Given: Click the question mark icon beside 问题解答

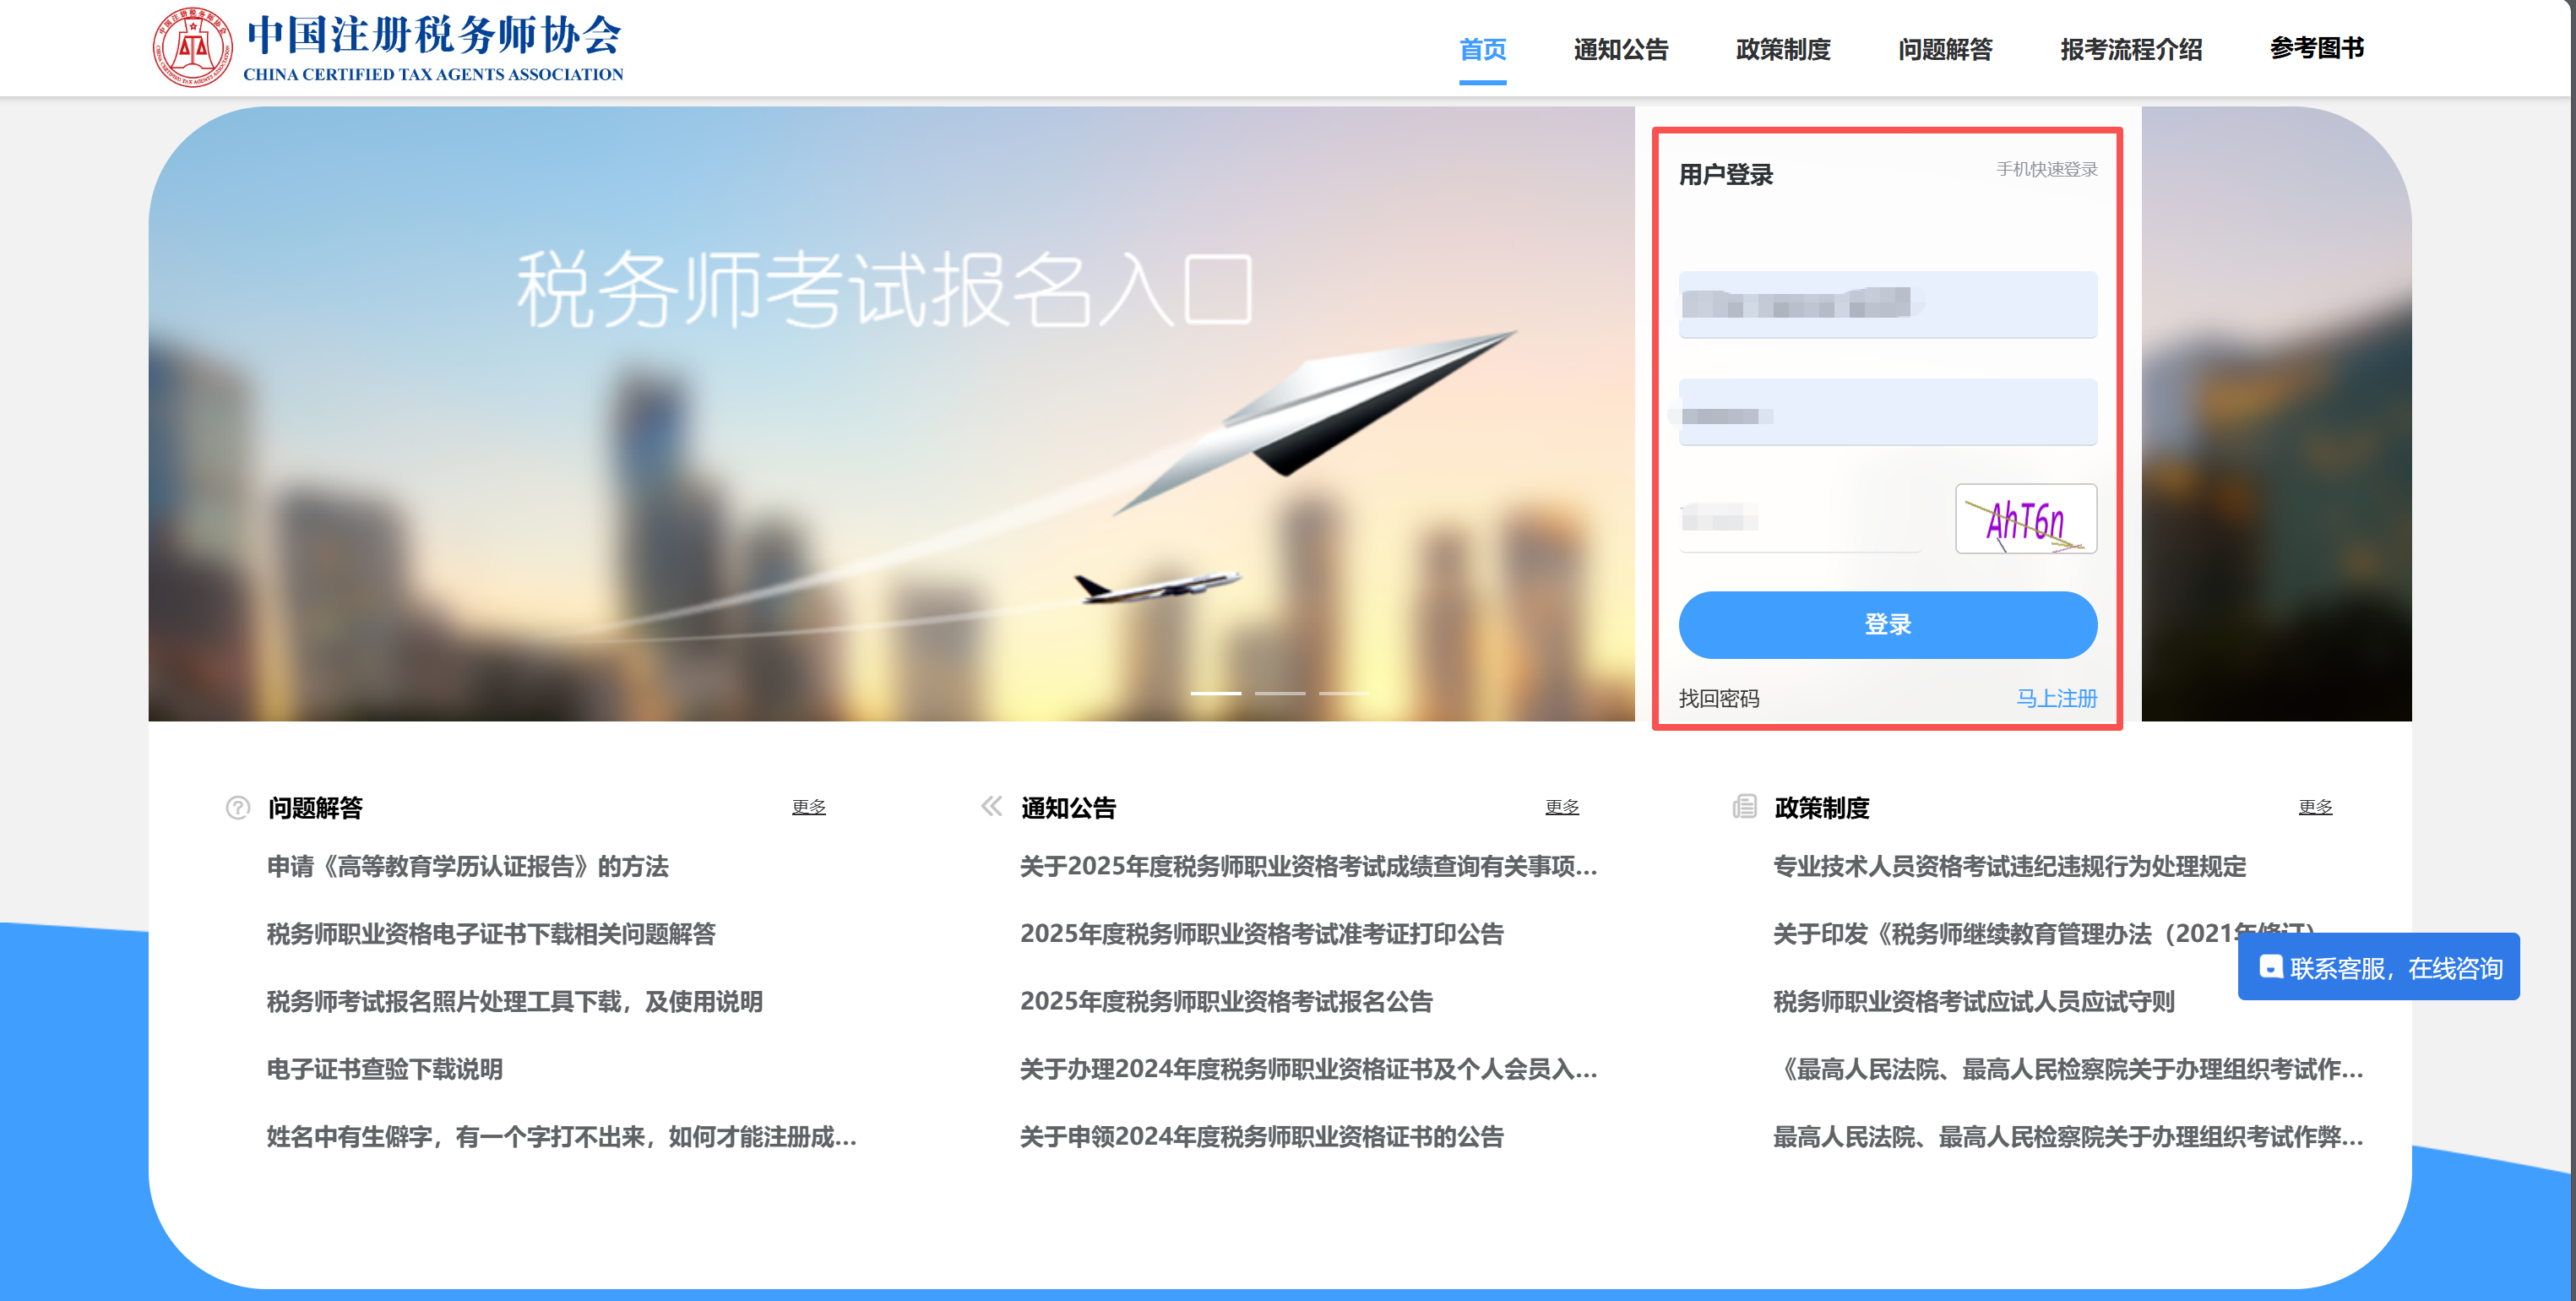Looking at the screenshot, I should pos(238,807).
